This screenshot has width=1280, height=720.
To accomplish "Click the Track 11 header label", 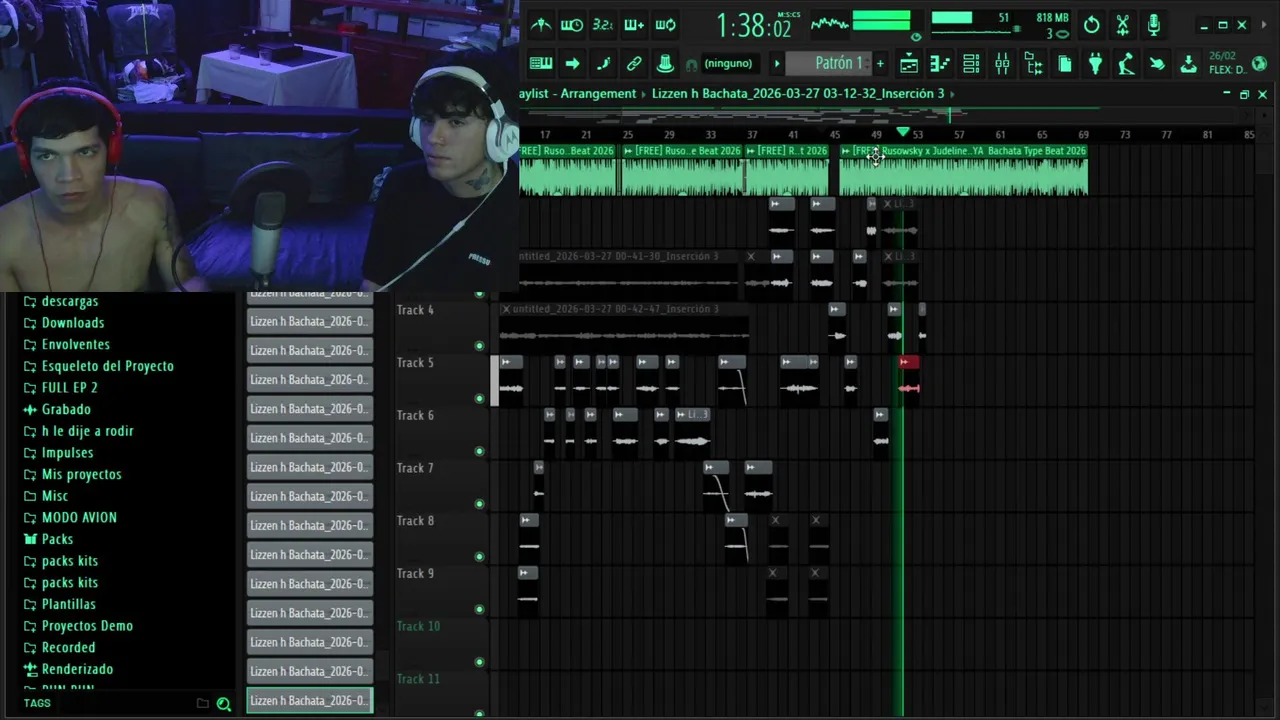I will click(x=418, y=679).
